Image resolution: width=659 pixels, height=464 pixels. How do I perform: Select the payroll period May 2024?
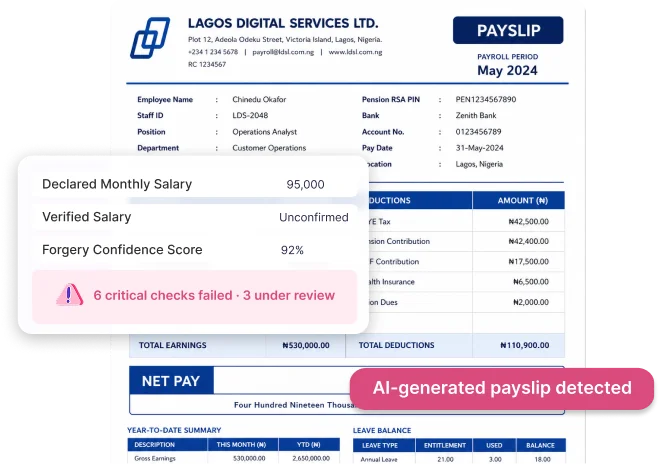(507, 70)
